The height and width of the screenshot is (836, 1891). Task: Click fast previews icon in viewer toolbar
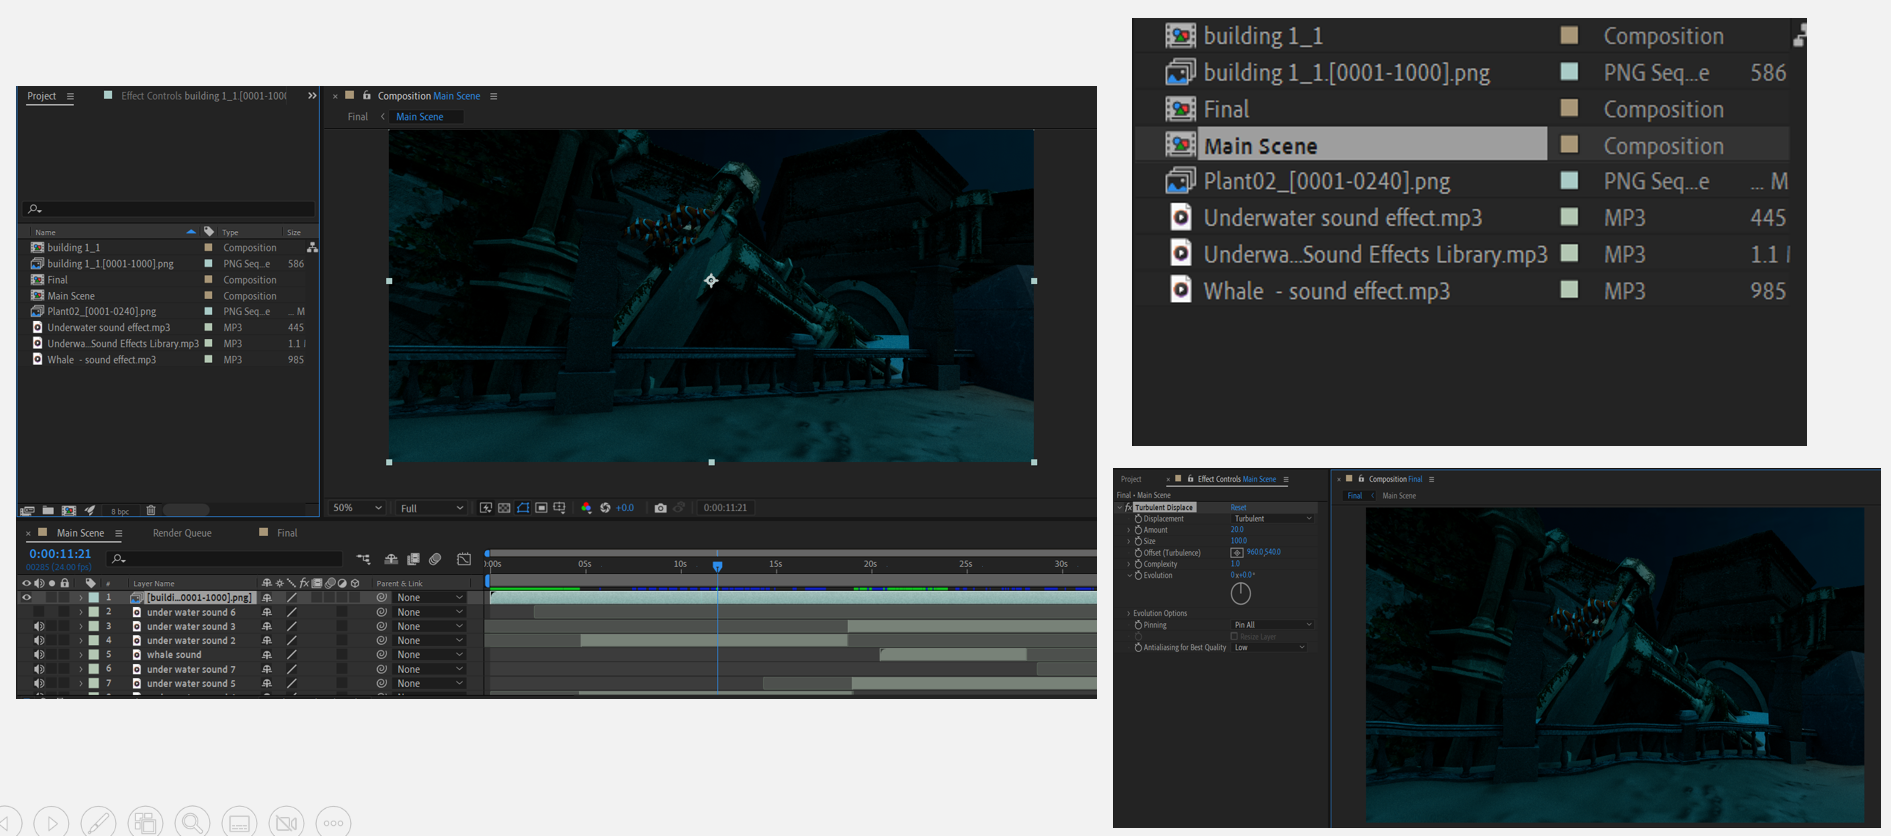point(486,508)
